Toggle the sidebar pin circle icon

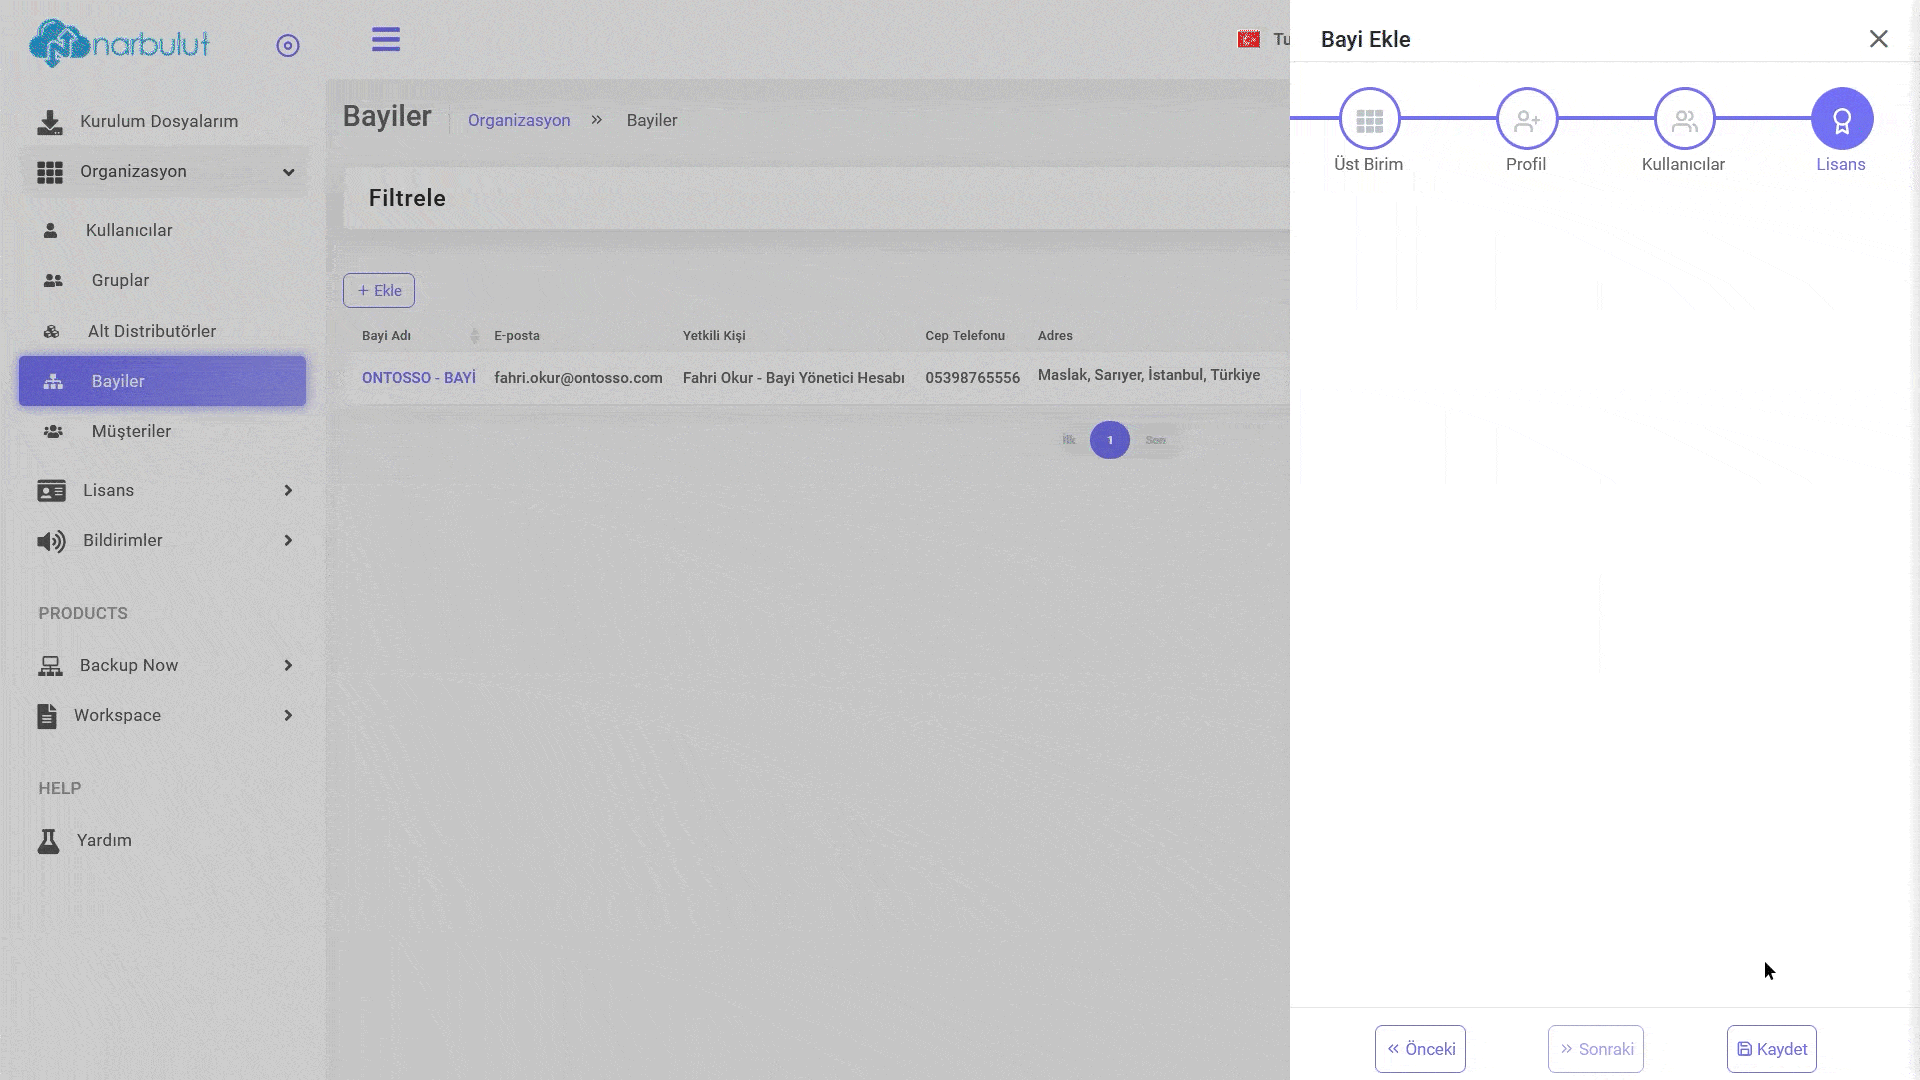point(288,46)
